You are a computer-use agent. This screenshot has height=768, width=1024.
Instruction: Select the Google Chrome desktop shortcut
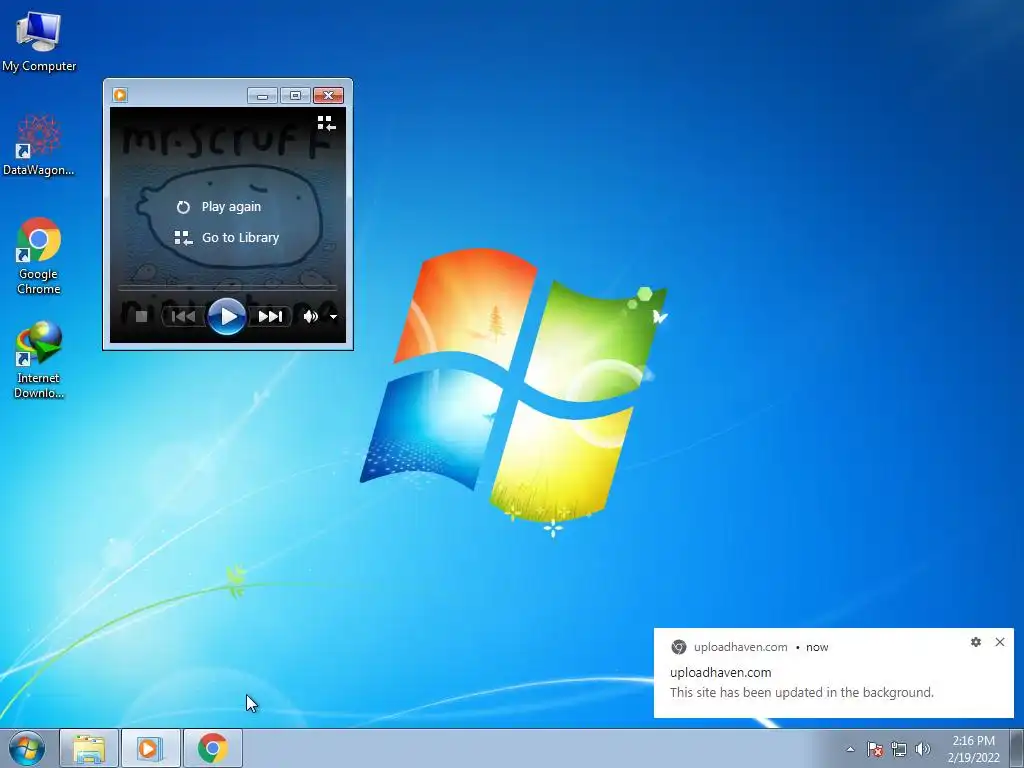[x=39, y=256]
